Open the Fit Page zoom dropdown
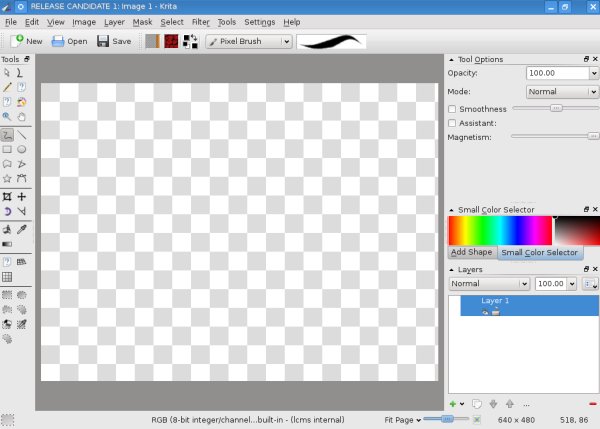600x429 pixels. pyautogui.click(x=403, y=420)
